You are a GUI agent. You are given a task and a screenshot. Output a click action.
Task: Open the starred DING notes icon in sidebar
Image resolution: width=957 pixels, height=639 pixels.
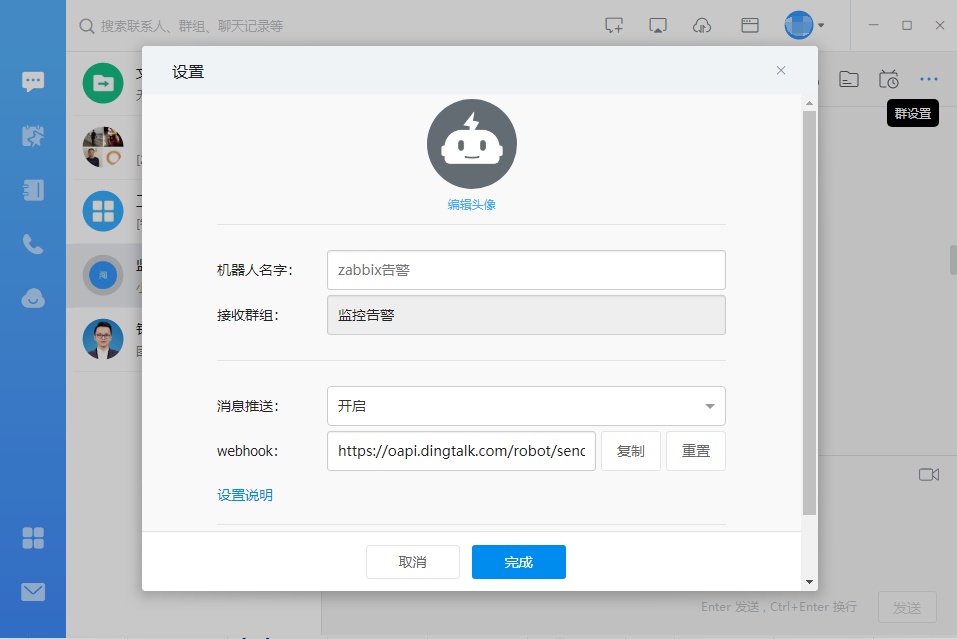click(x=33, y=135)
